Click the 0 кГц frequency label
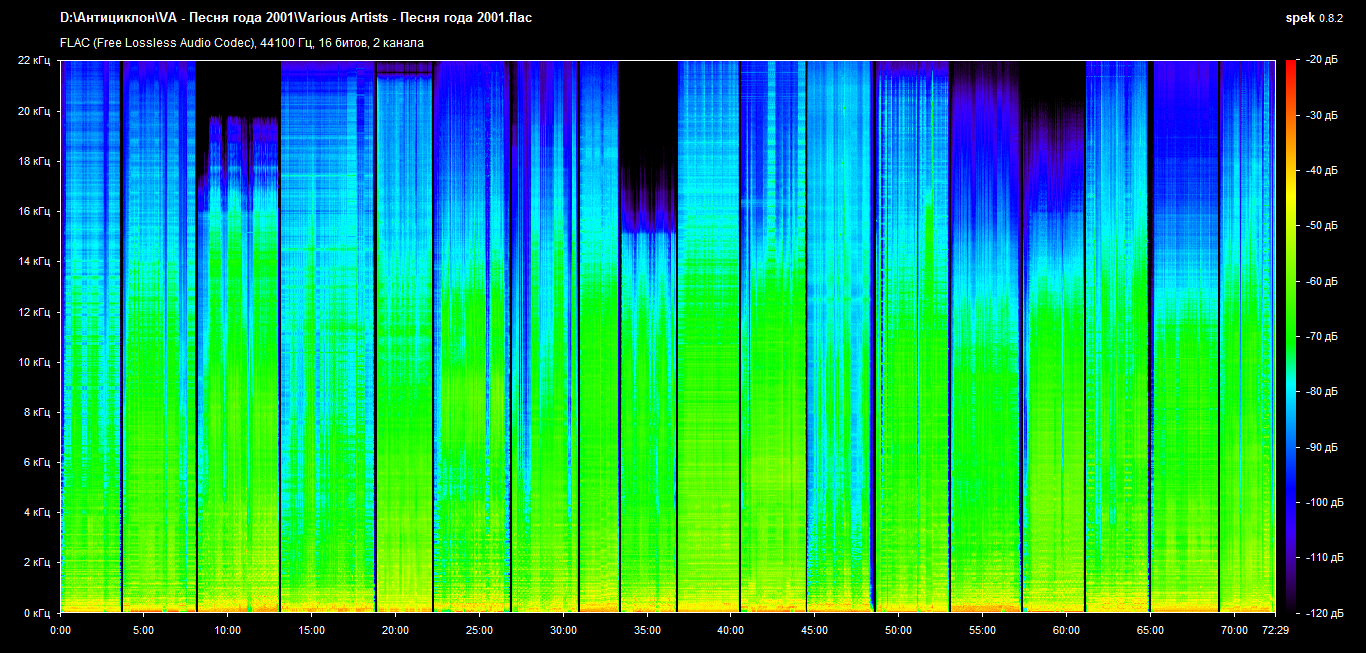Image resolution: width=1366 pixels, height=653 pixels. (39, 612)
